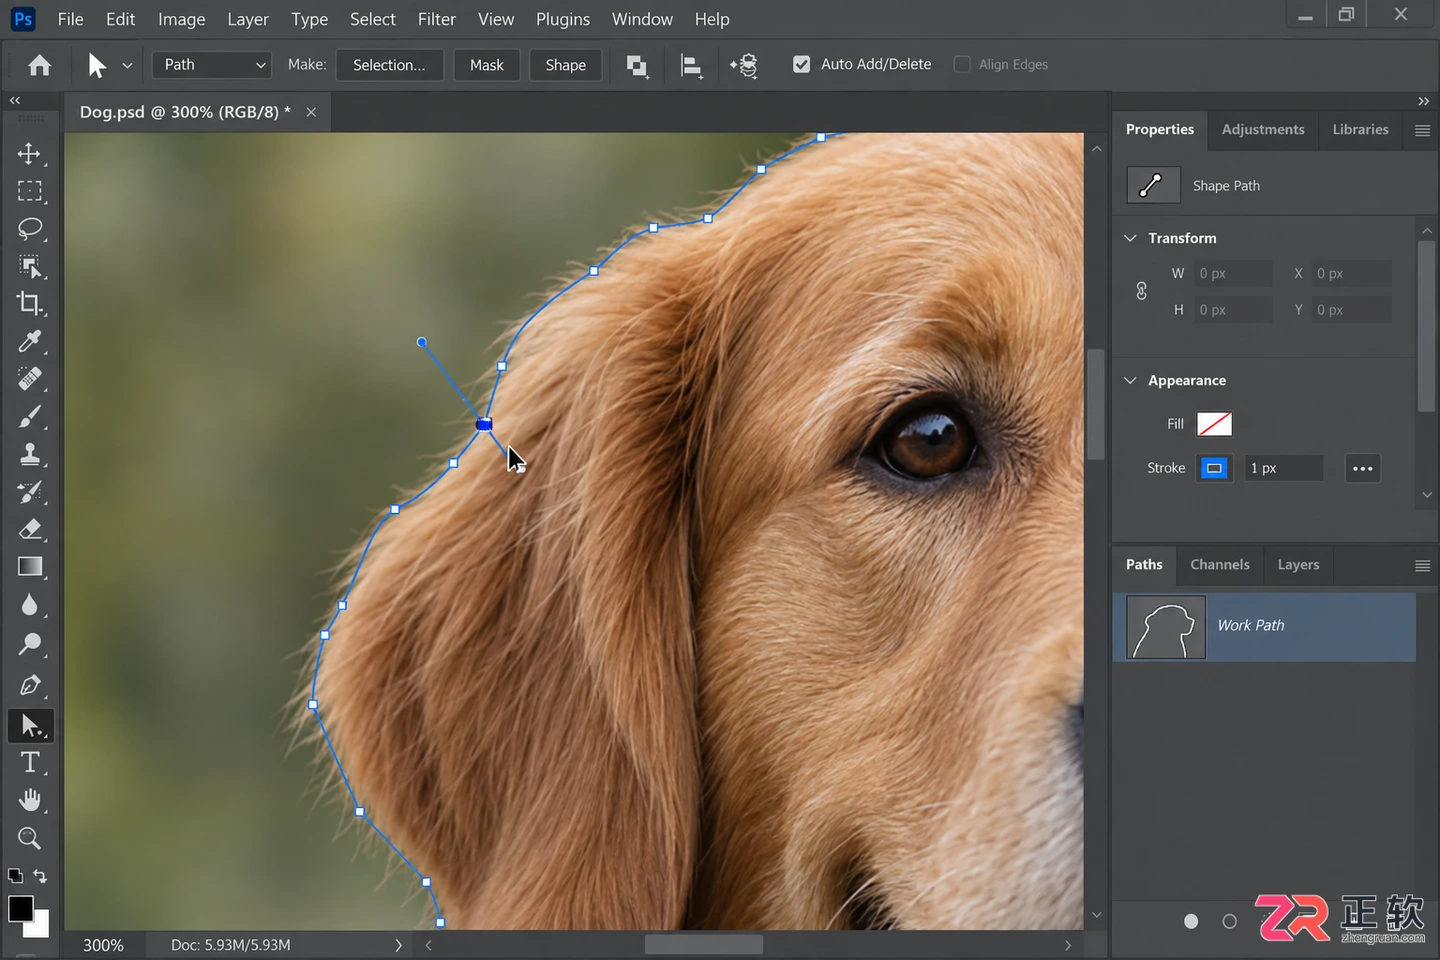Switch to the Channels tab
This screenshot has height=960, width=1440.
coord(1220,565)
